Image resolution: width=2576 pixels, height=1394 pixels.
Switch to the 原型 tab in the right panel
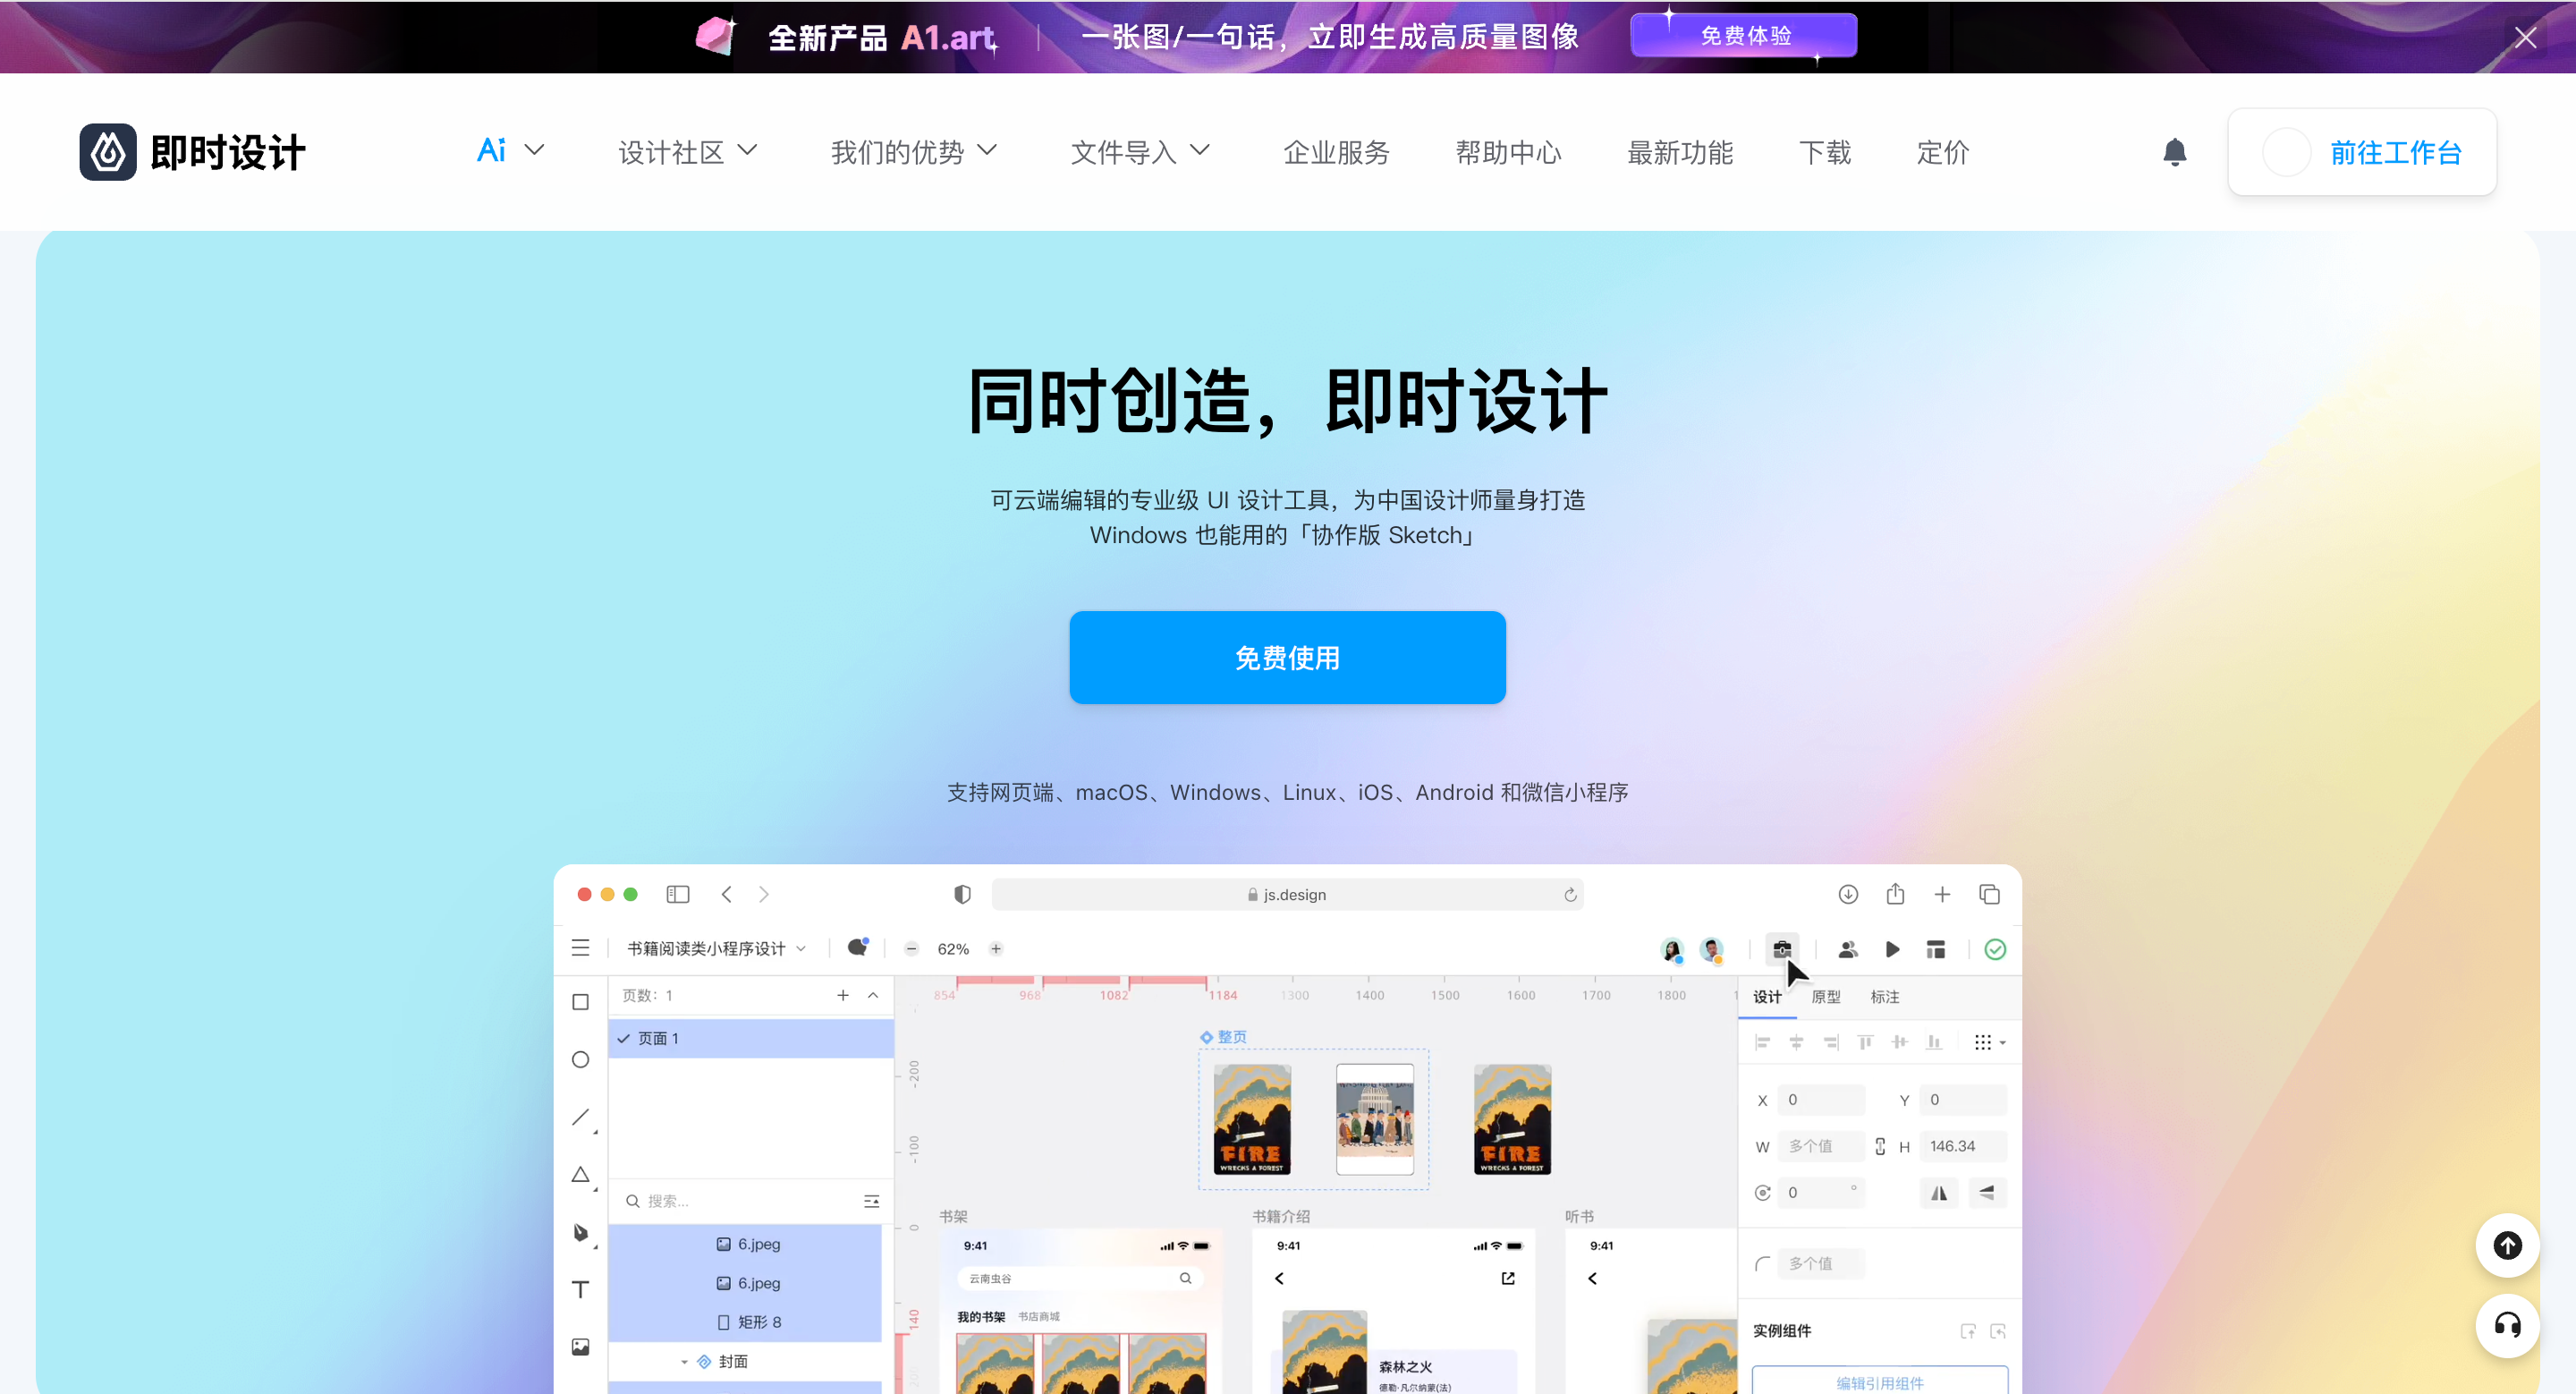click(x=1826, y=997)
